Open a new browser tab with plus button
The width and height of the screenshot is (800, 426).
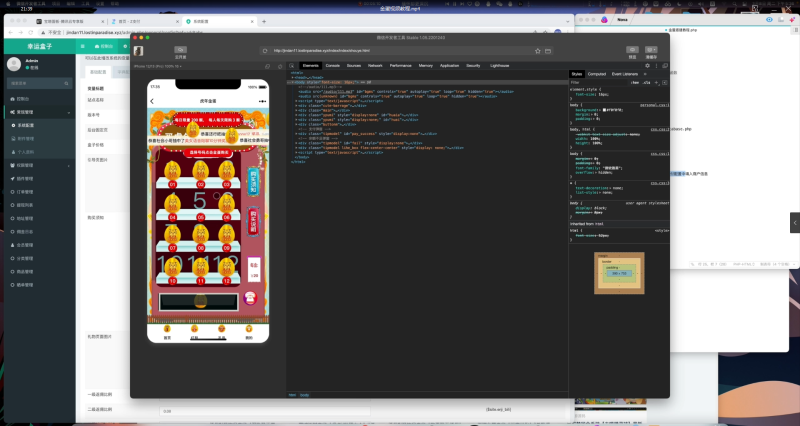pos(264,21)
